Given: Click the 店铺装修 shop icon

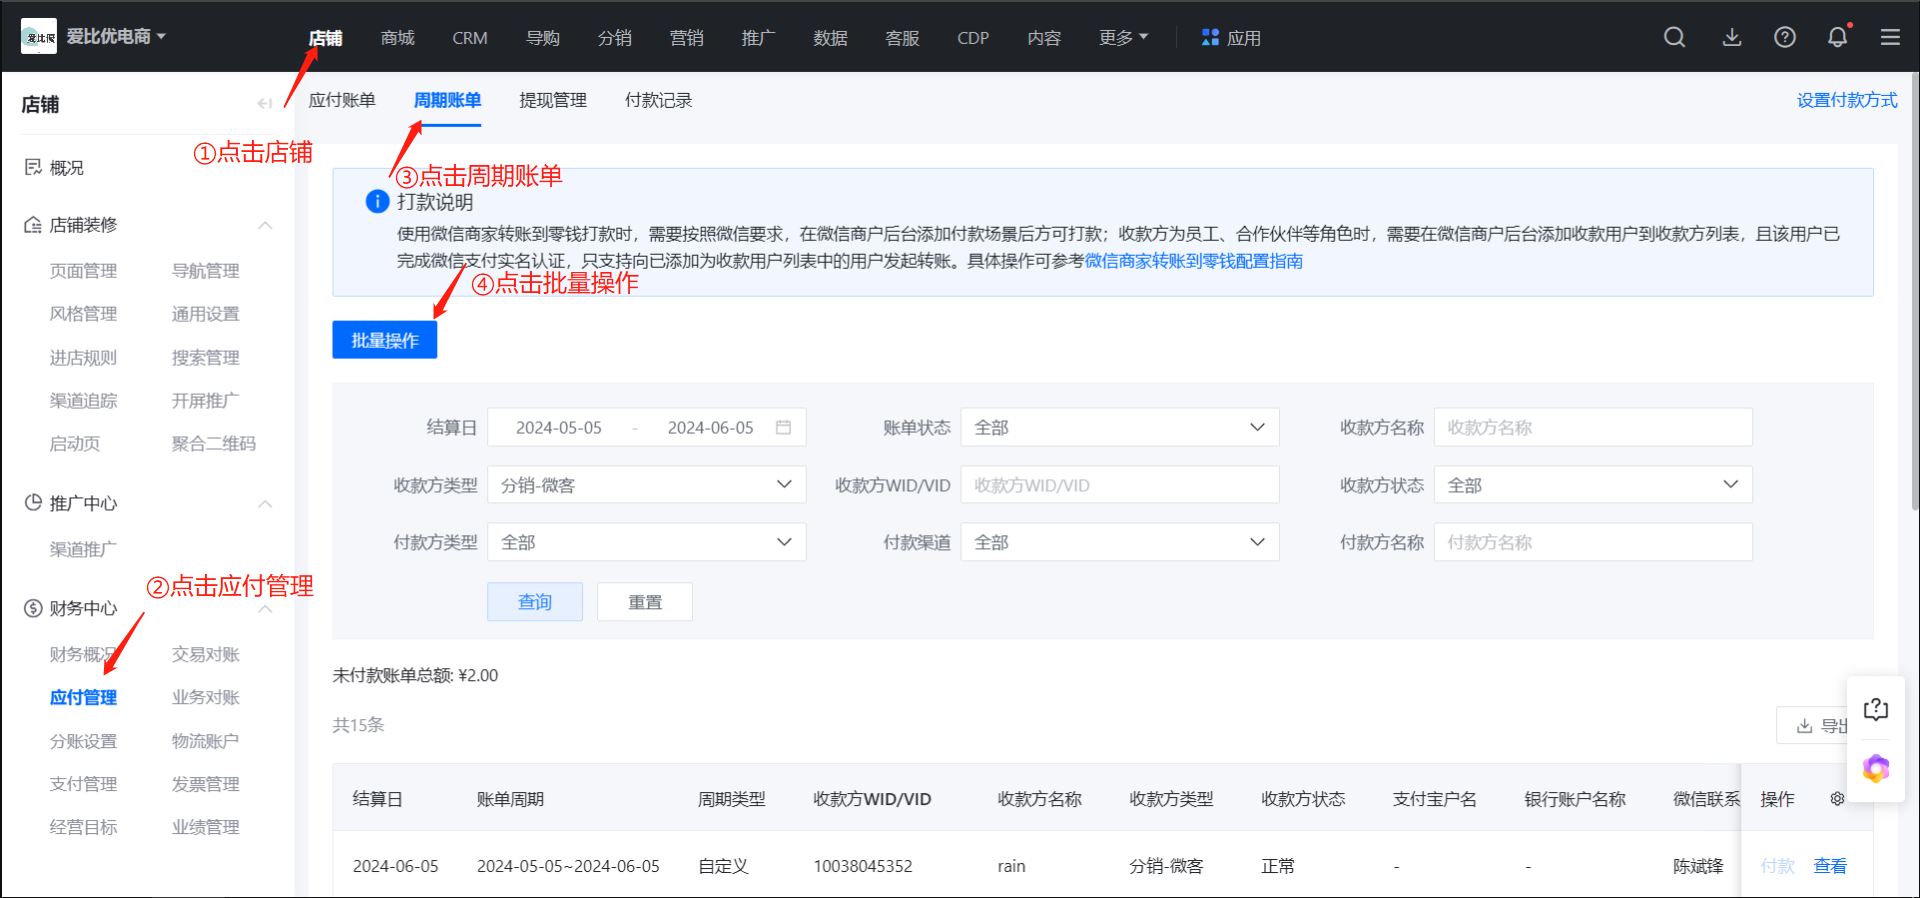Looking at the screenshot, I should (33, 224).
